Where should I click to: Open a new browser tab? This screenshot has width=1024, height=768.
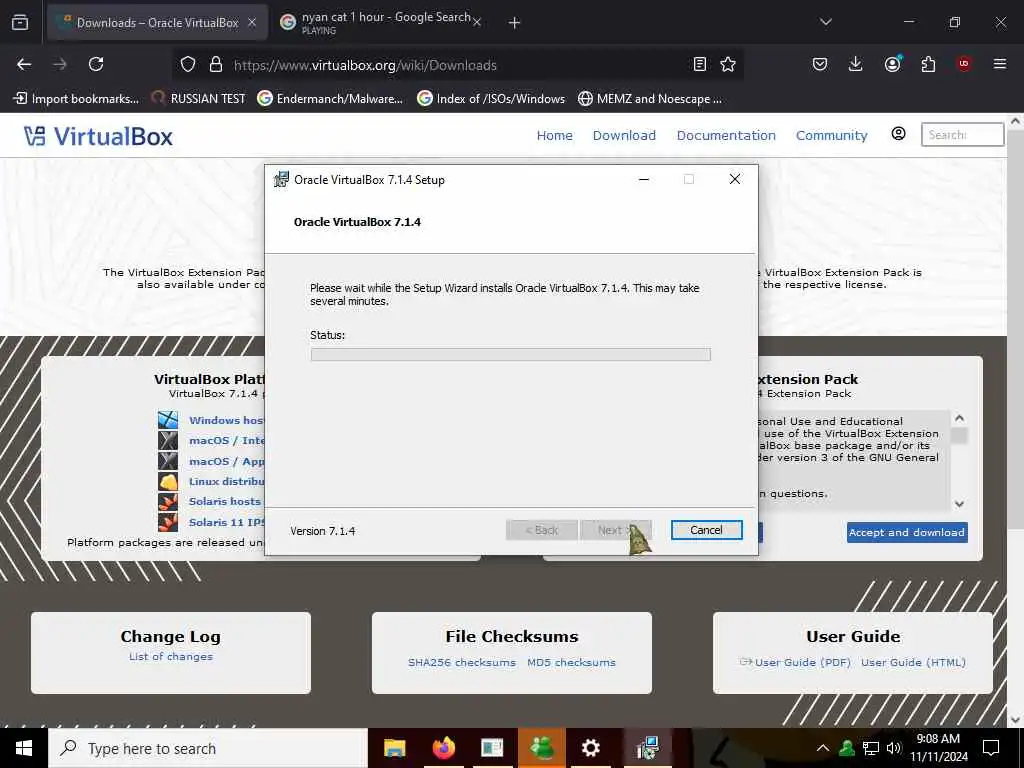click(514, 23)
